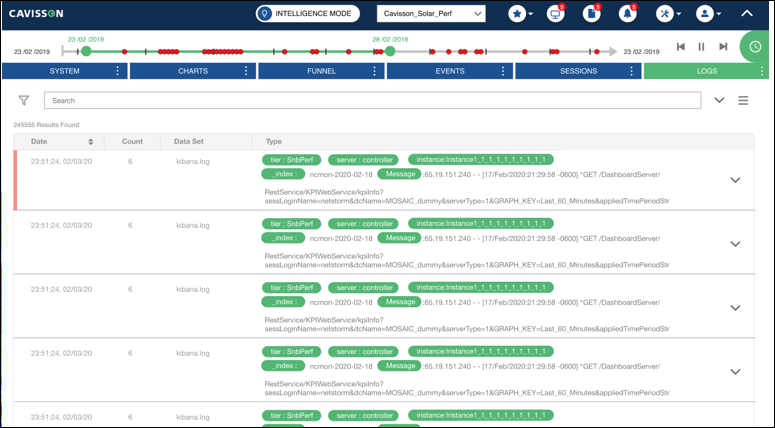Select the 245555 Results Found text
Image resolution: width=775 pixels, height=428 pixels.
click(x=46, y=125)
